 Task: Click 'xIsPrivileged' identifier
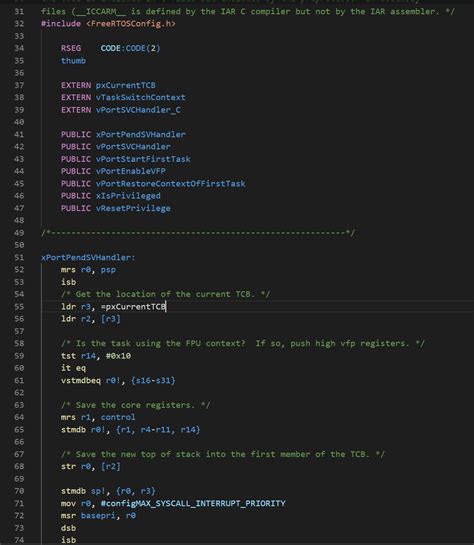pyautogui.click(x=128, y=196)
